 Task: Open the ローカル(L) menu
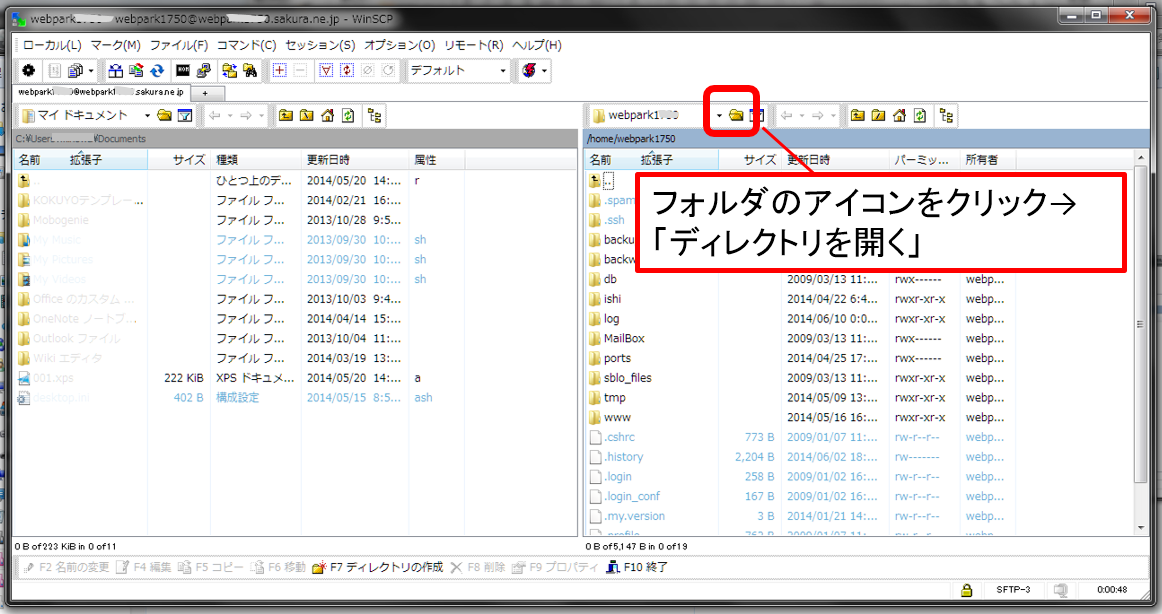[52, 45]
